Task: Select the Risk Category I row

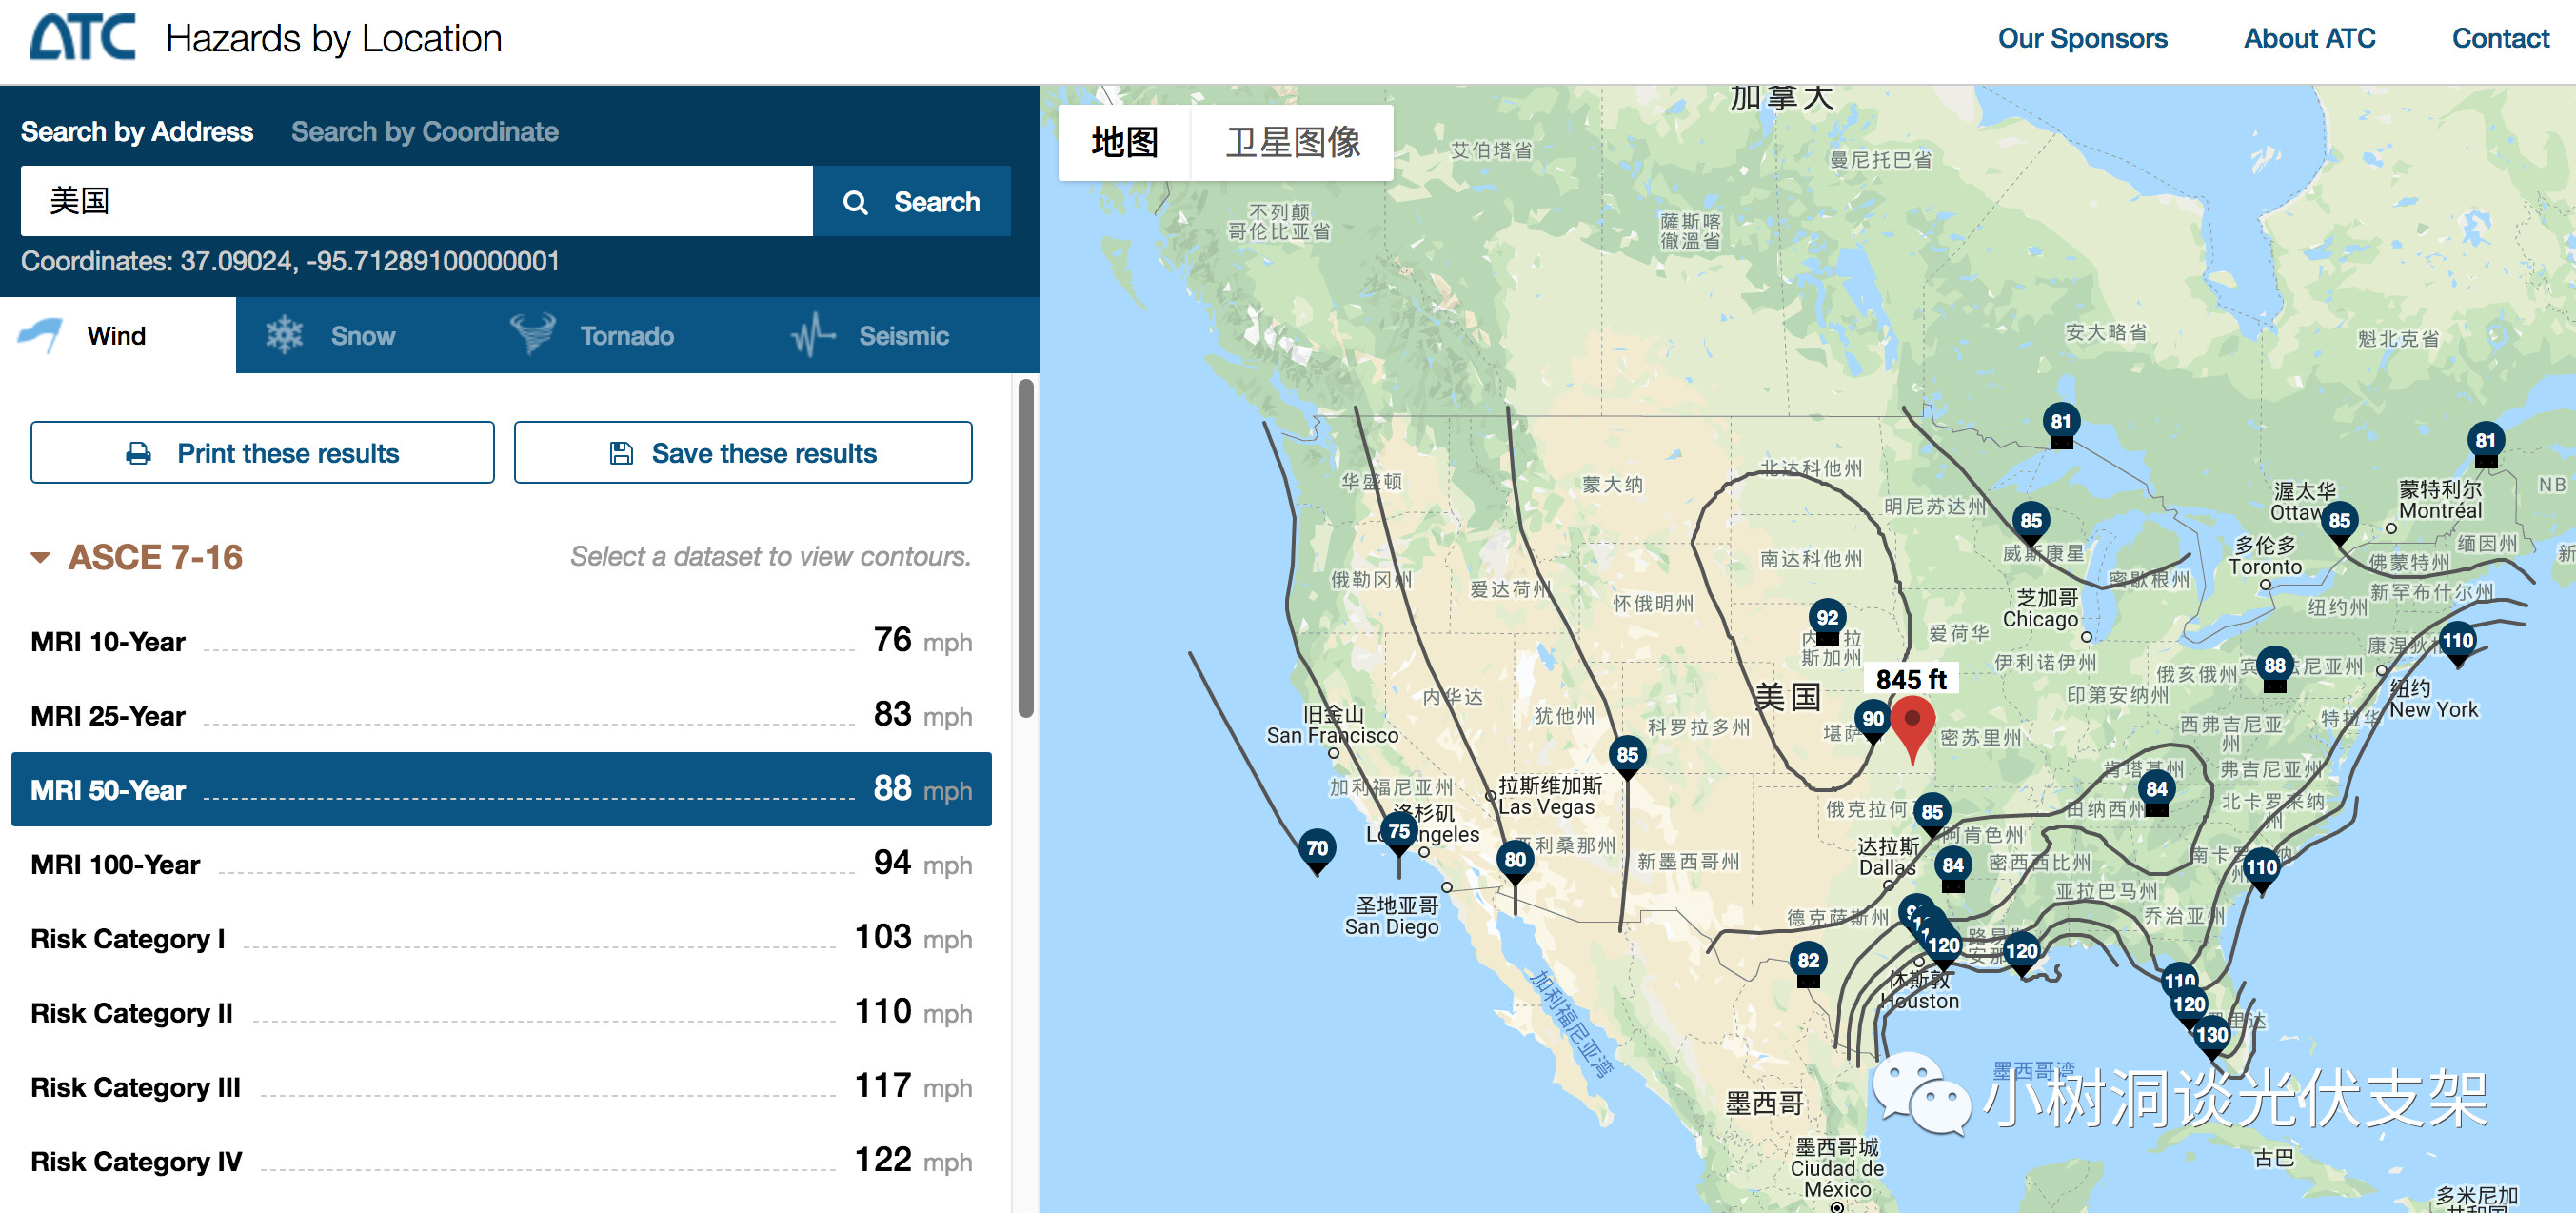Action: tap(501, 938)
